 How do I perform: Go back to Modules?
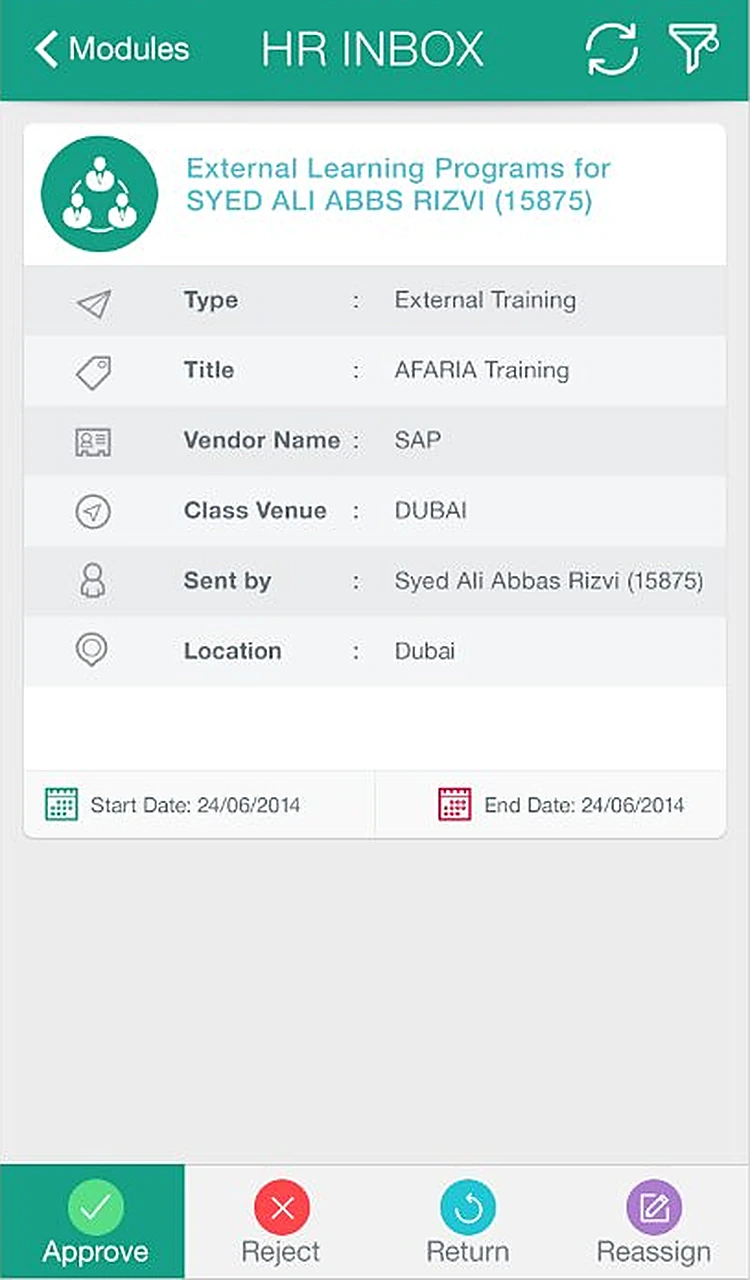[110, 49]
